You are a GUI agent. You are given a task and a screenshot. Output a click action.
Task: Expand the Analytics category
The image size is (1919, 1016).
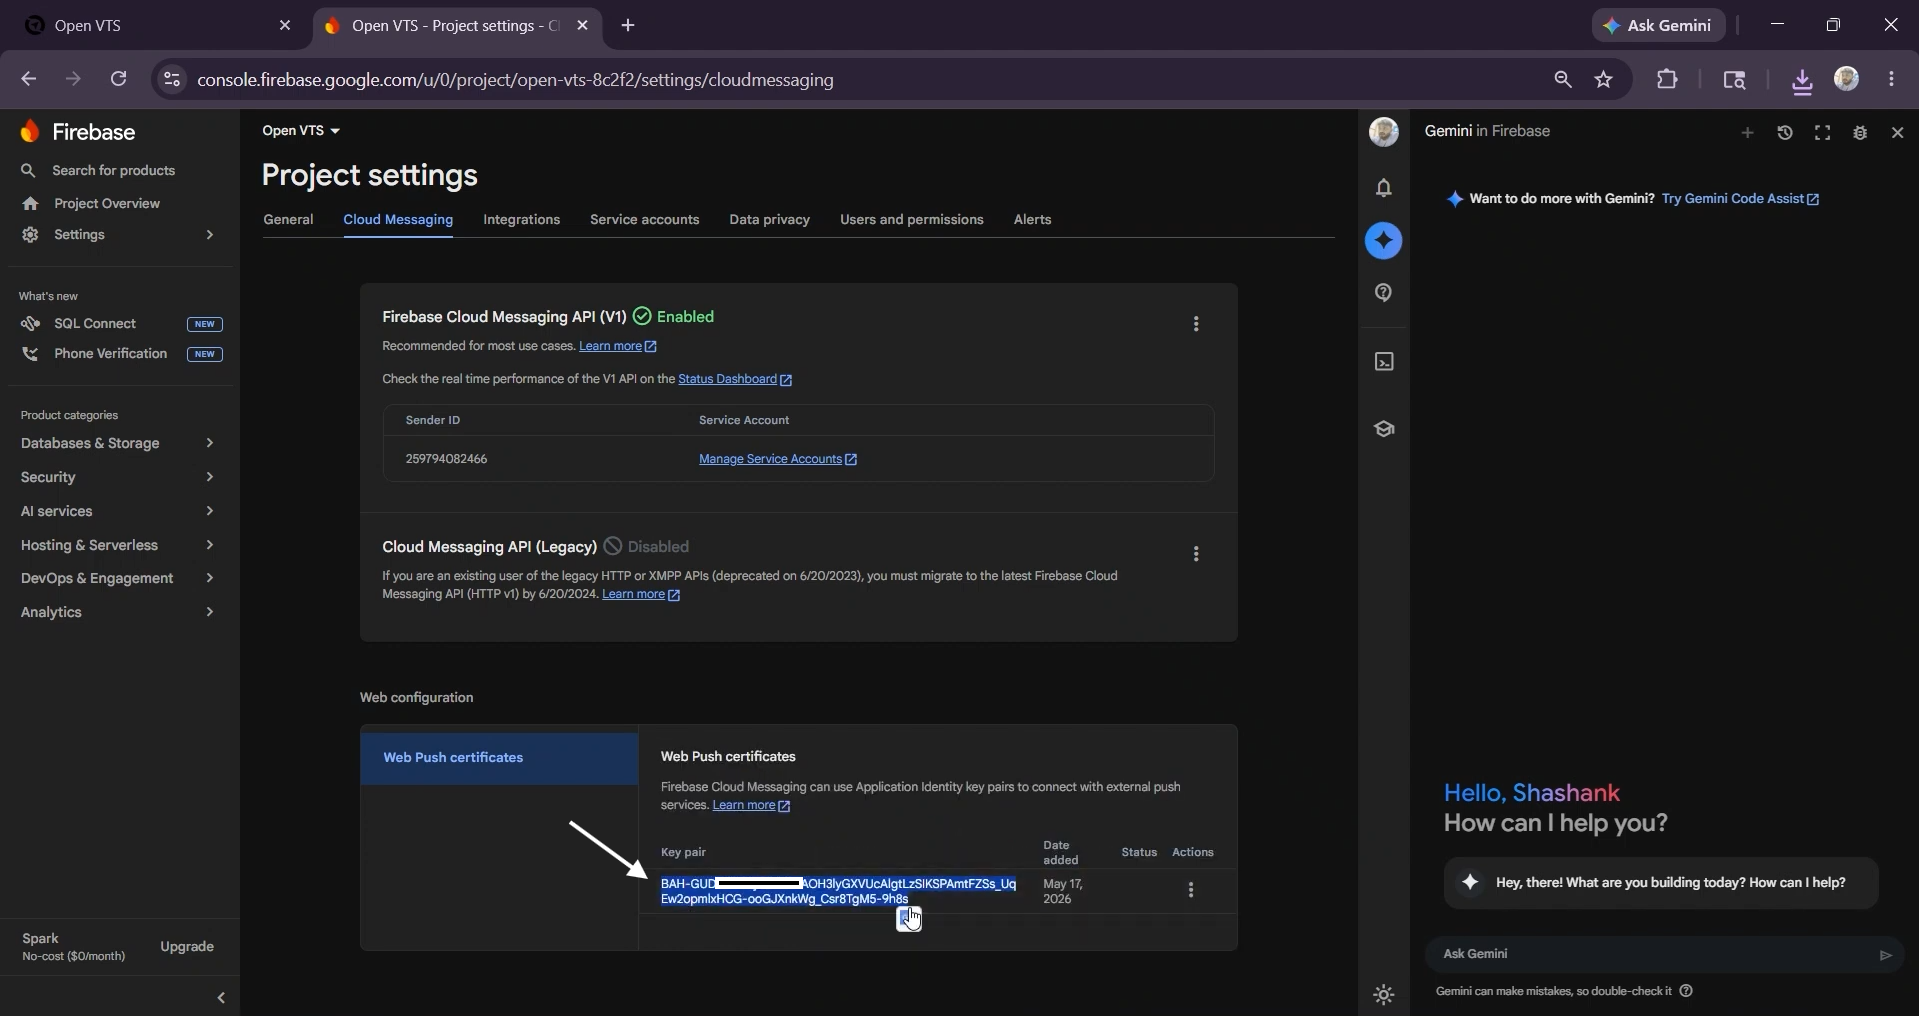(x=119, y=612)
